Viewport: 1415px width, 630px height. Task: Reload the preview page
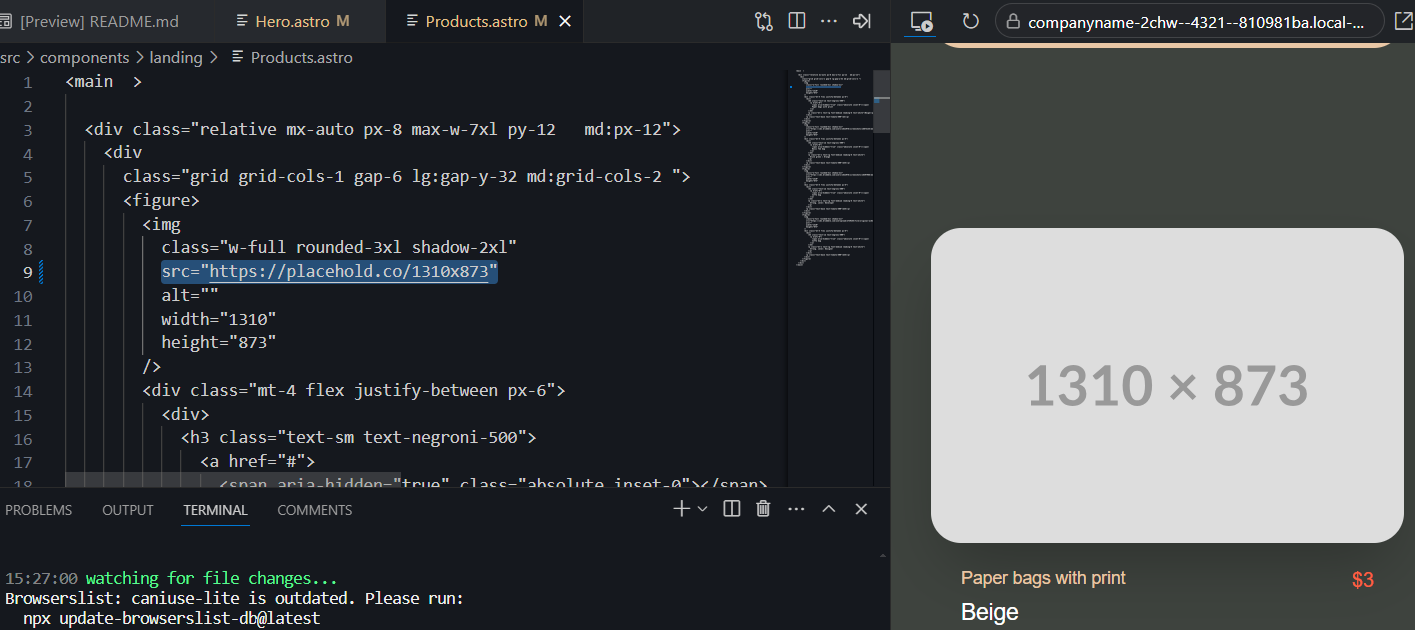(970, 21)
